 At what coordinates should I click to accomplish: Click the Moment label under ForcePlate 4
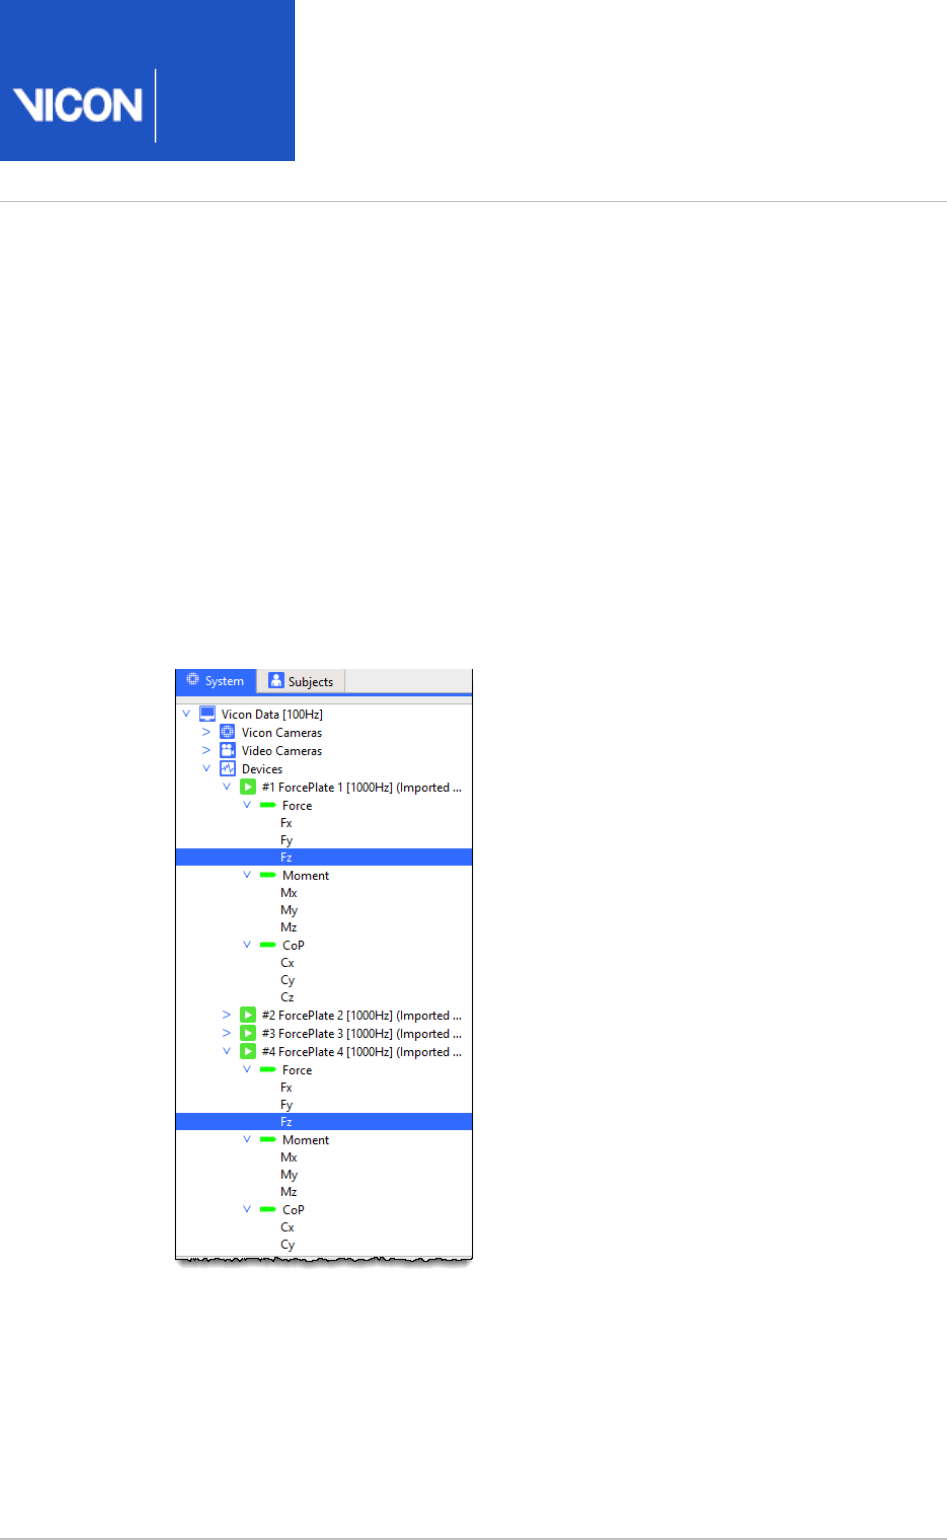pyautogui.click(x=305, y=1139)
